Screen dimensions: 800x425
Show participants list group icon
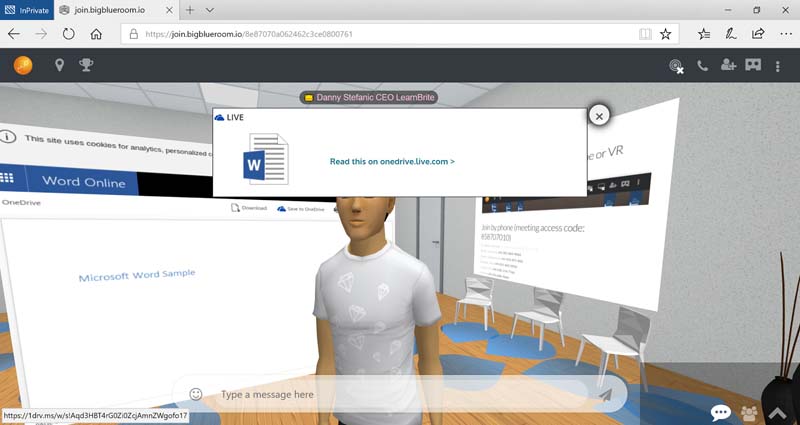[x=749, y=412]
